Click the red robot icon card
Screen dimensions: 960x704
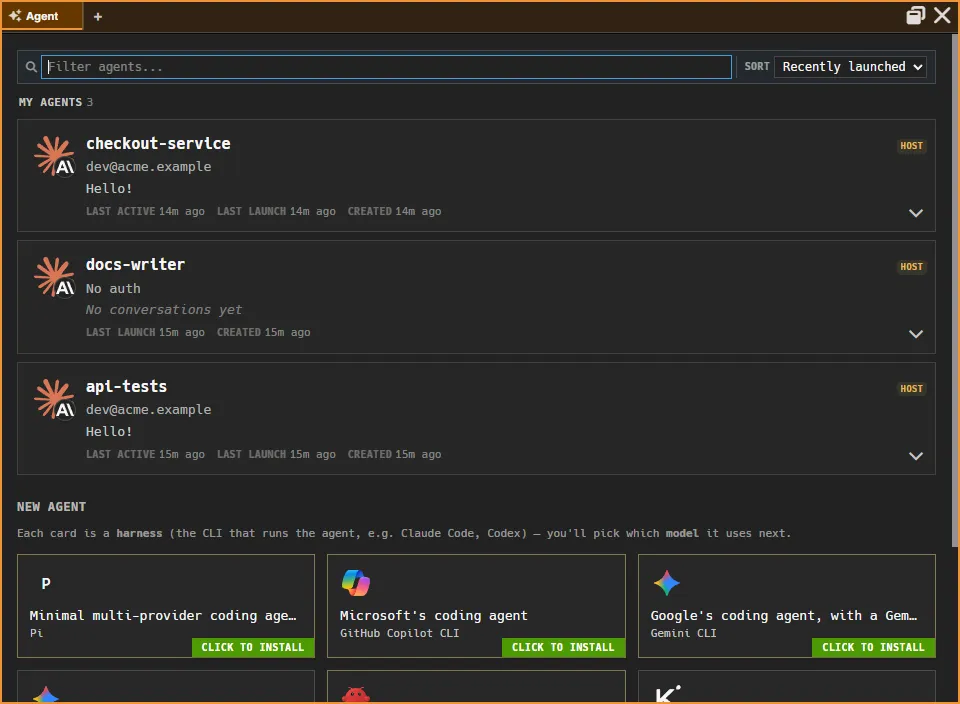click(x=356, y=695)
